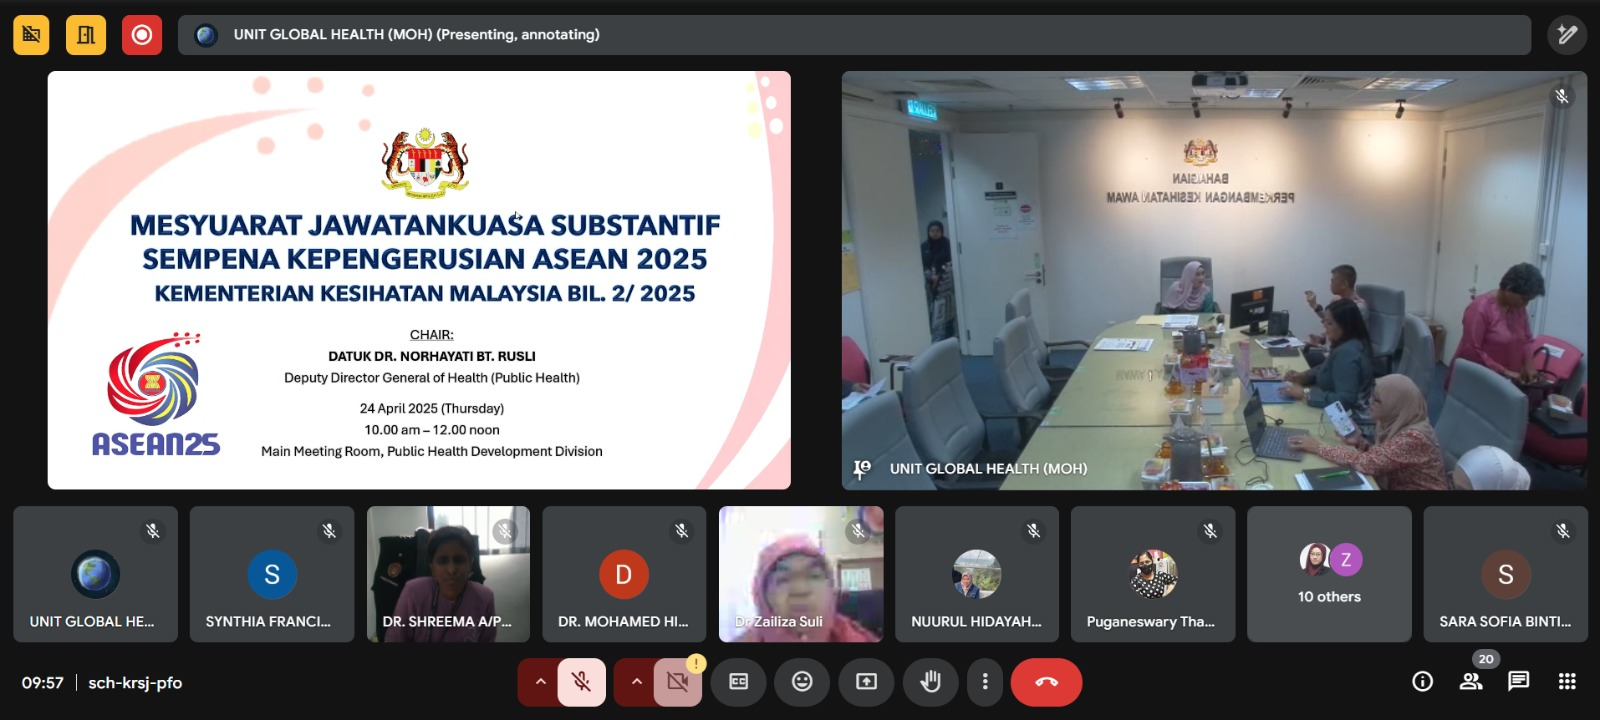Click the yellow crossed-out building icon
The height and width of the screenshot is (720, 1600).
(x=31, y=35)
